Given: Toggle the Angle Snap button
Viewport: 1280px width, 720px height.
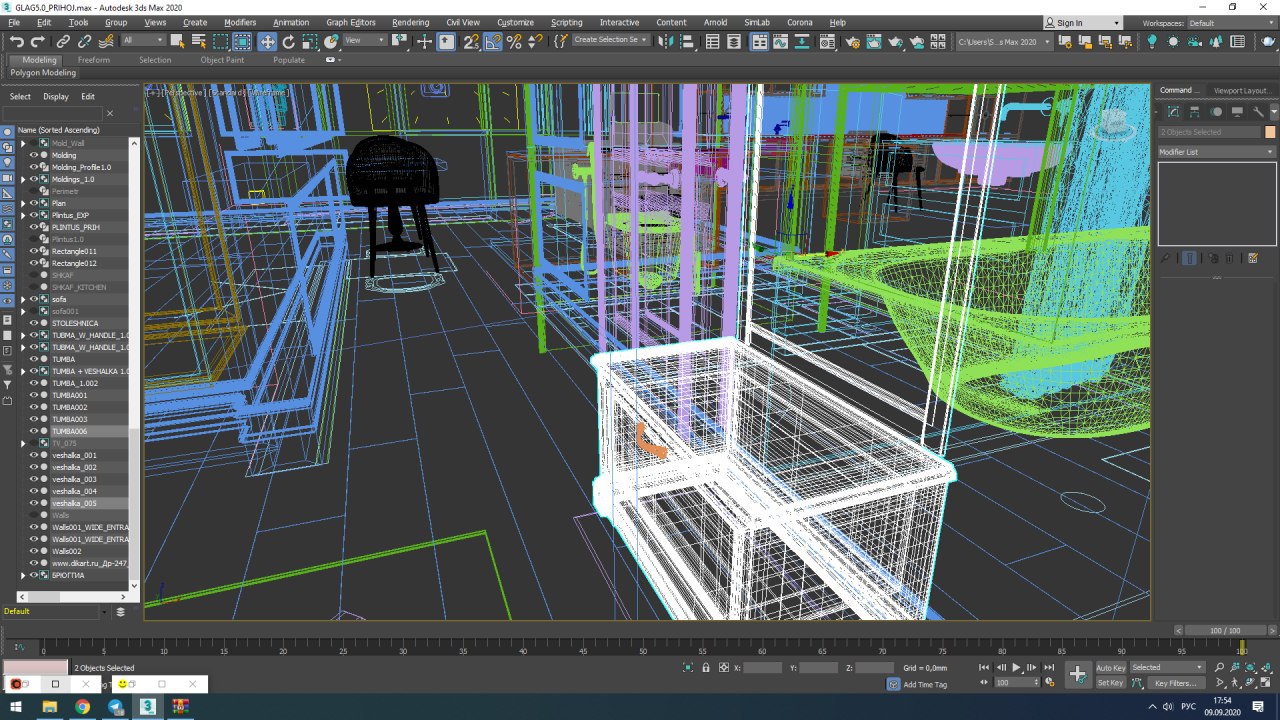Looking at the screenshot, I should coord(493,41).
